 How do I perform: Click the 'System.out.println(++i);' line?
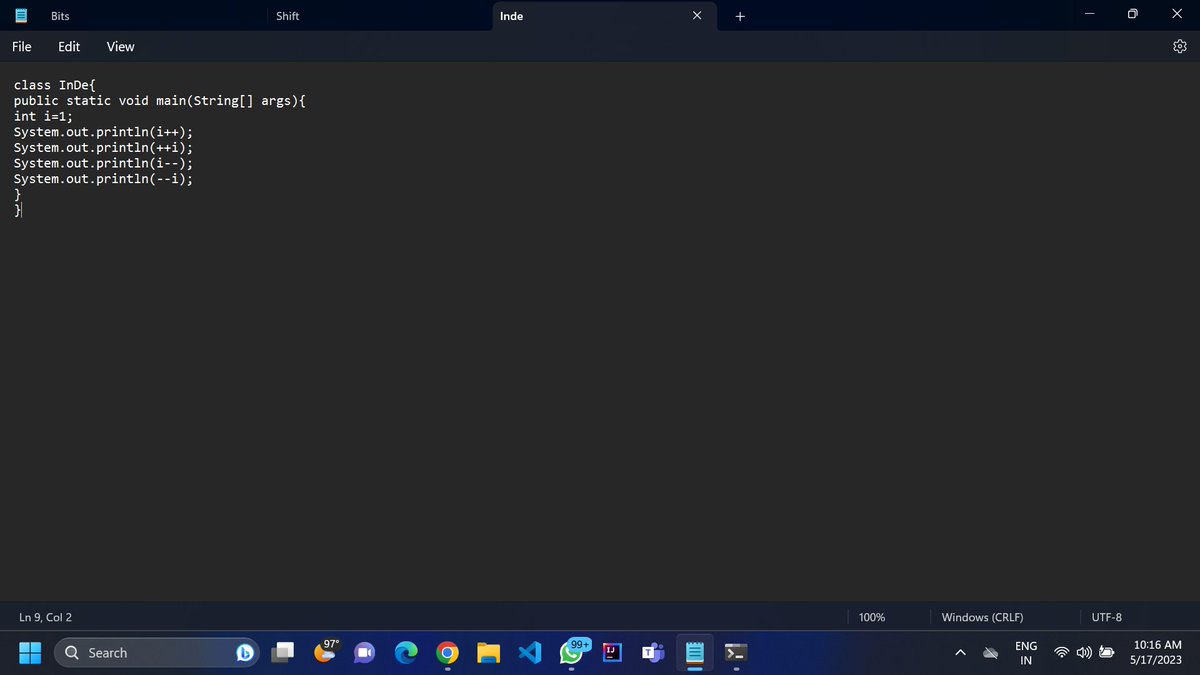pos(103,148)
